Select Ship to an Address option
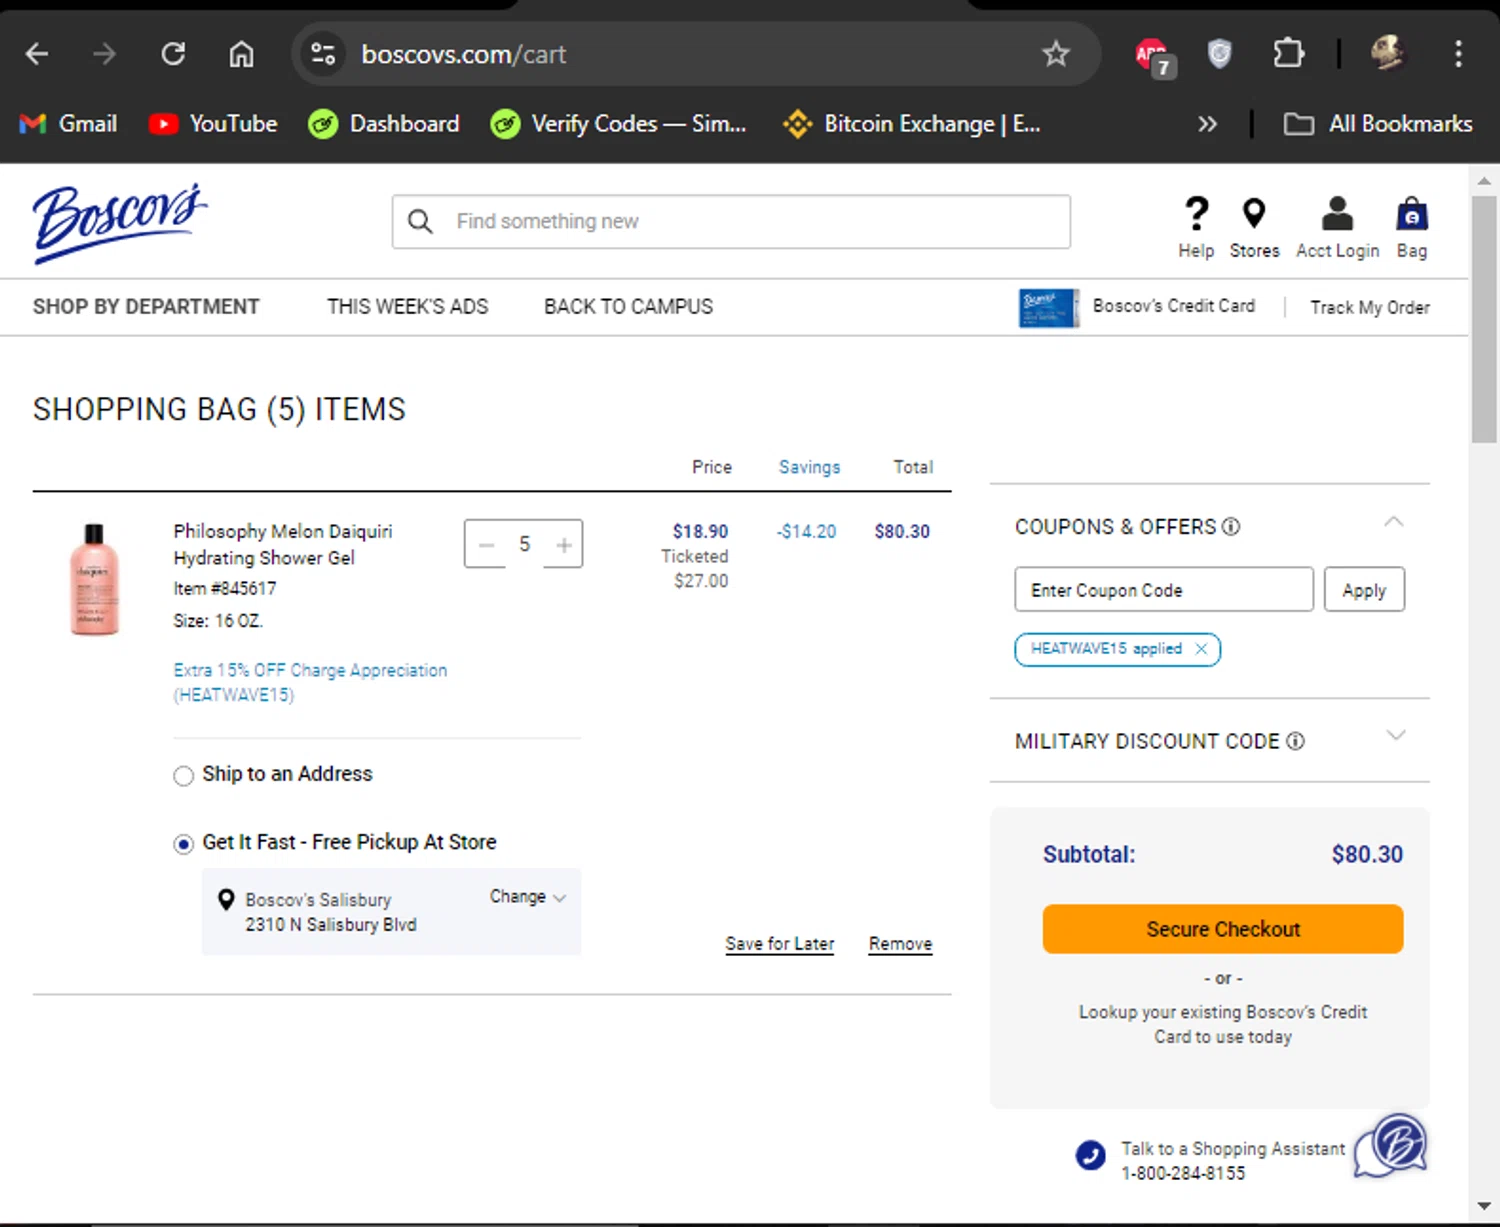This screenshot has height=1227, width=1500. point(183,776)
